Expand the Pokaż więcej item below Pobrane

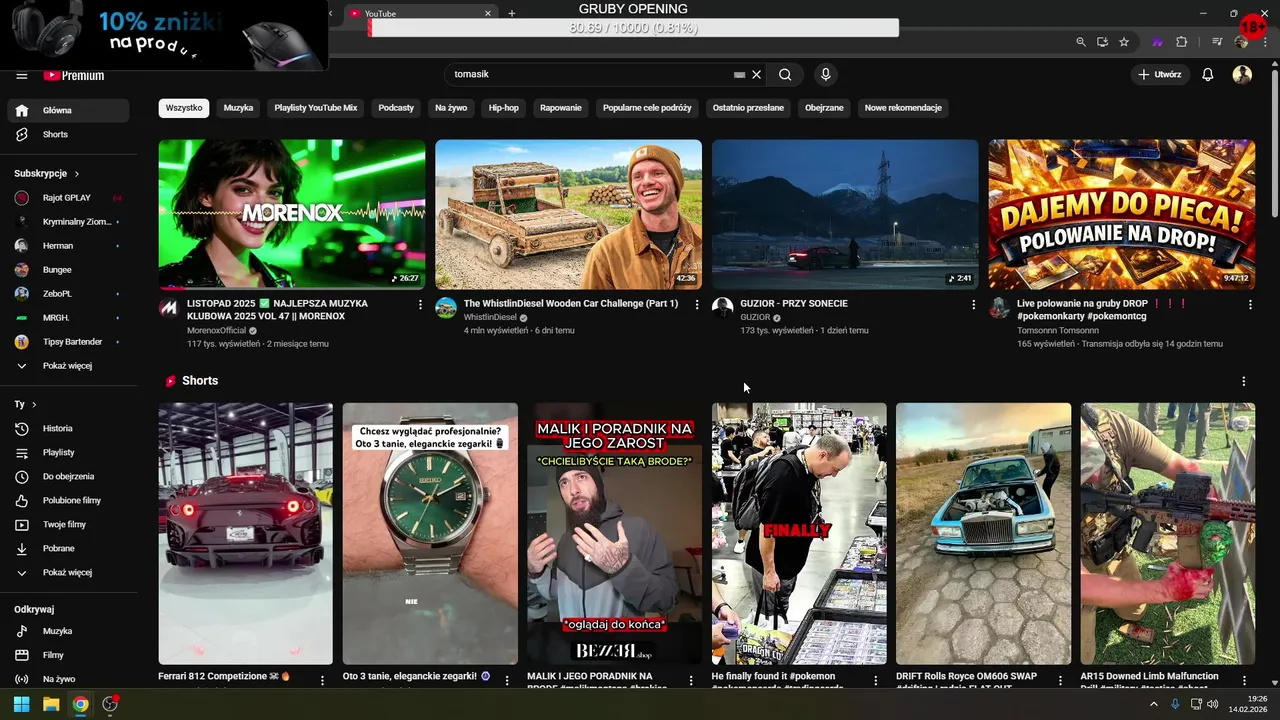[x=68, y=573]
